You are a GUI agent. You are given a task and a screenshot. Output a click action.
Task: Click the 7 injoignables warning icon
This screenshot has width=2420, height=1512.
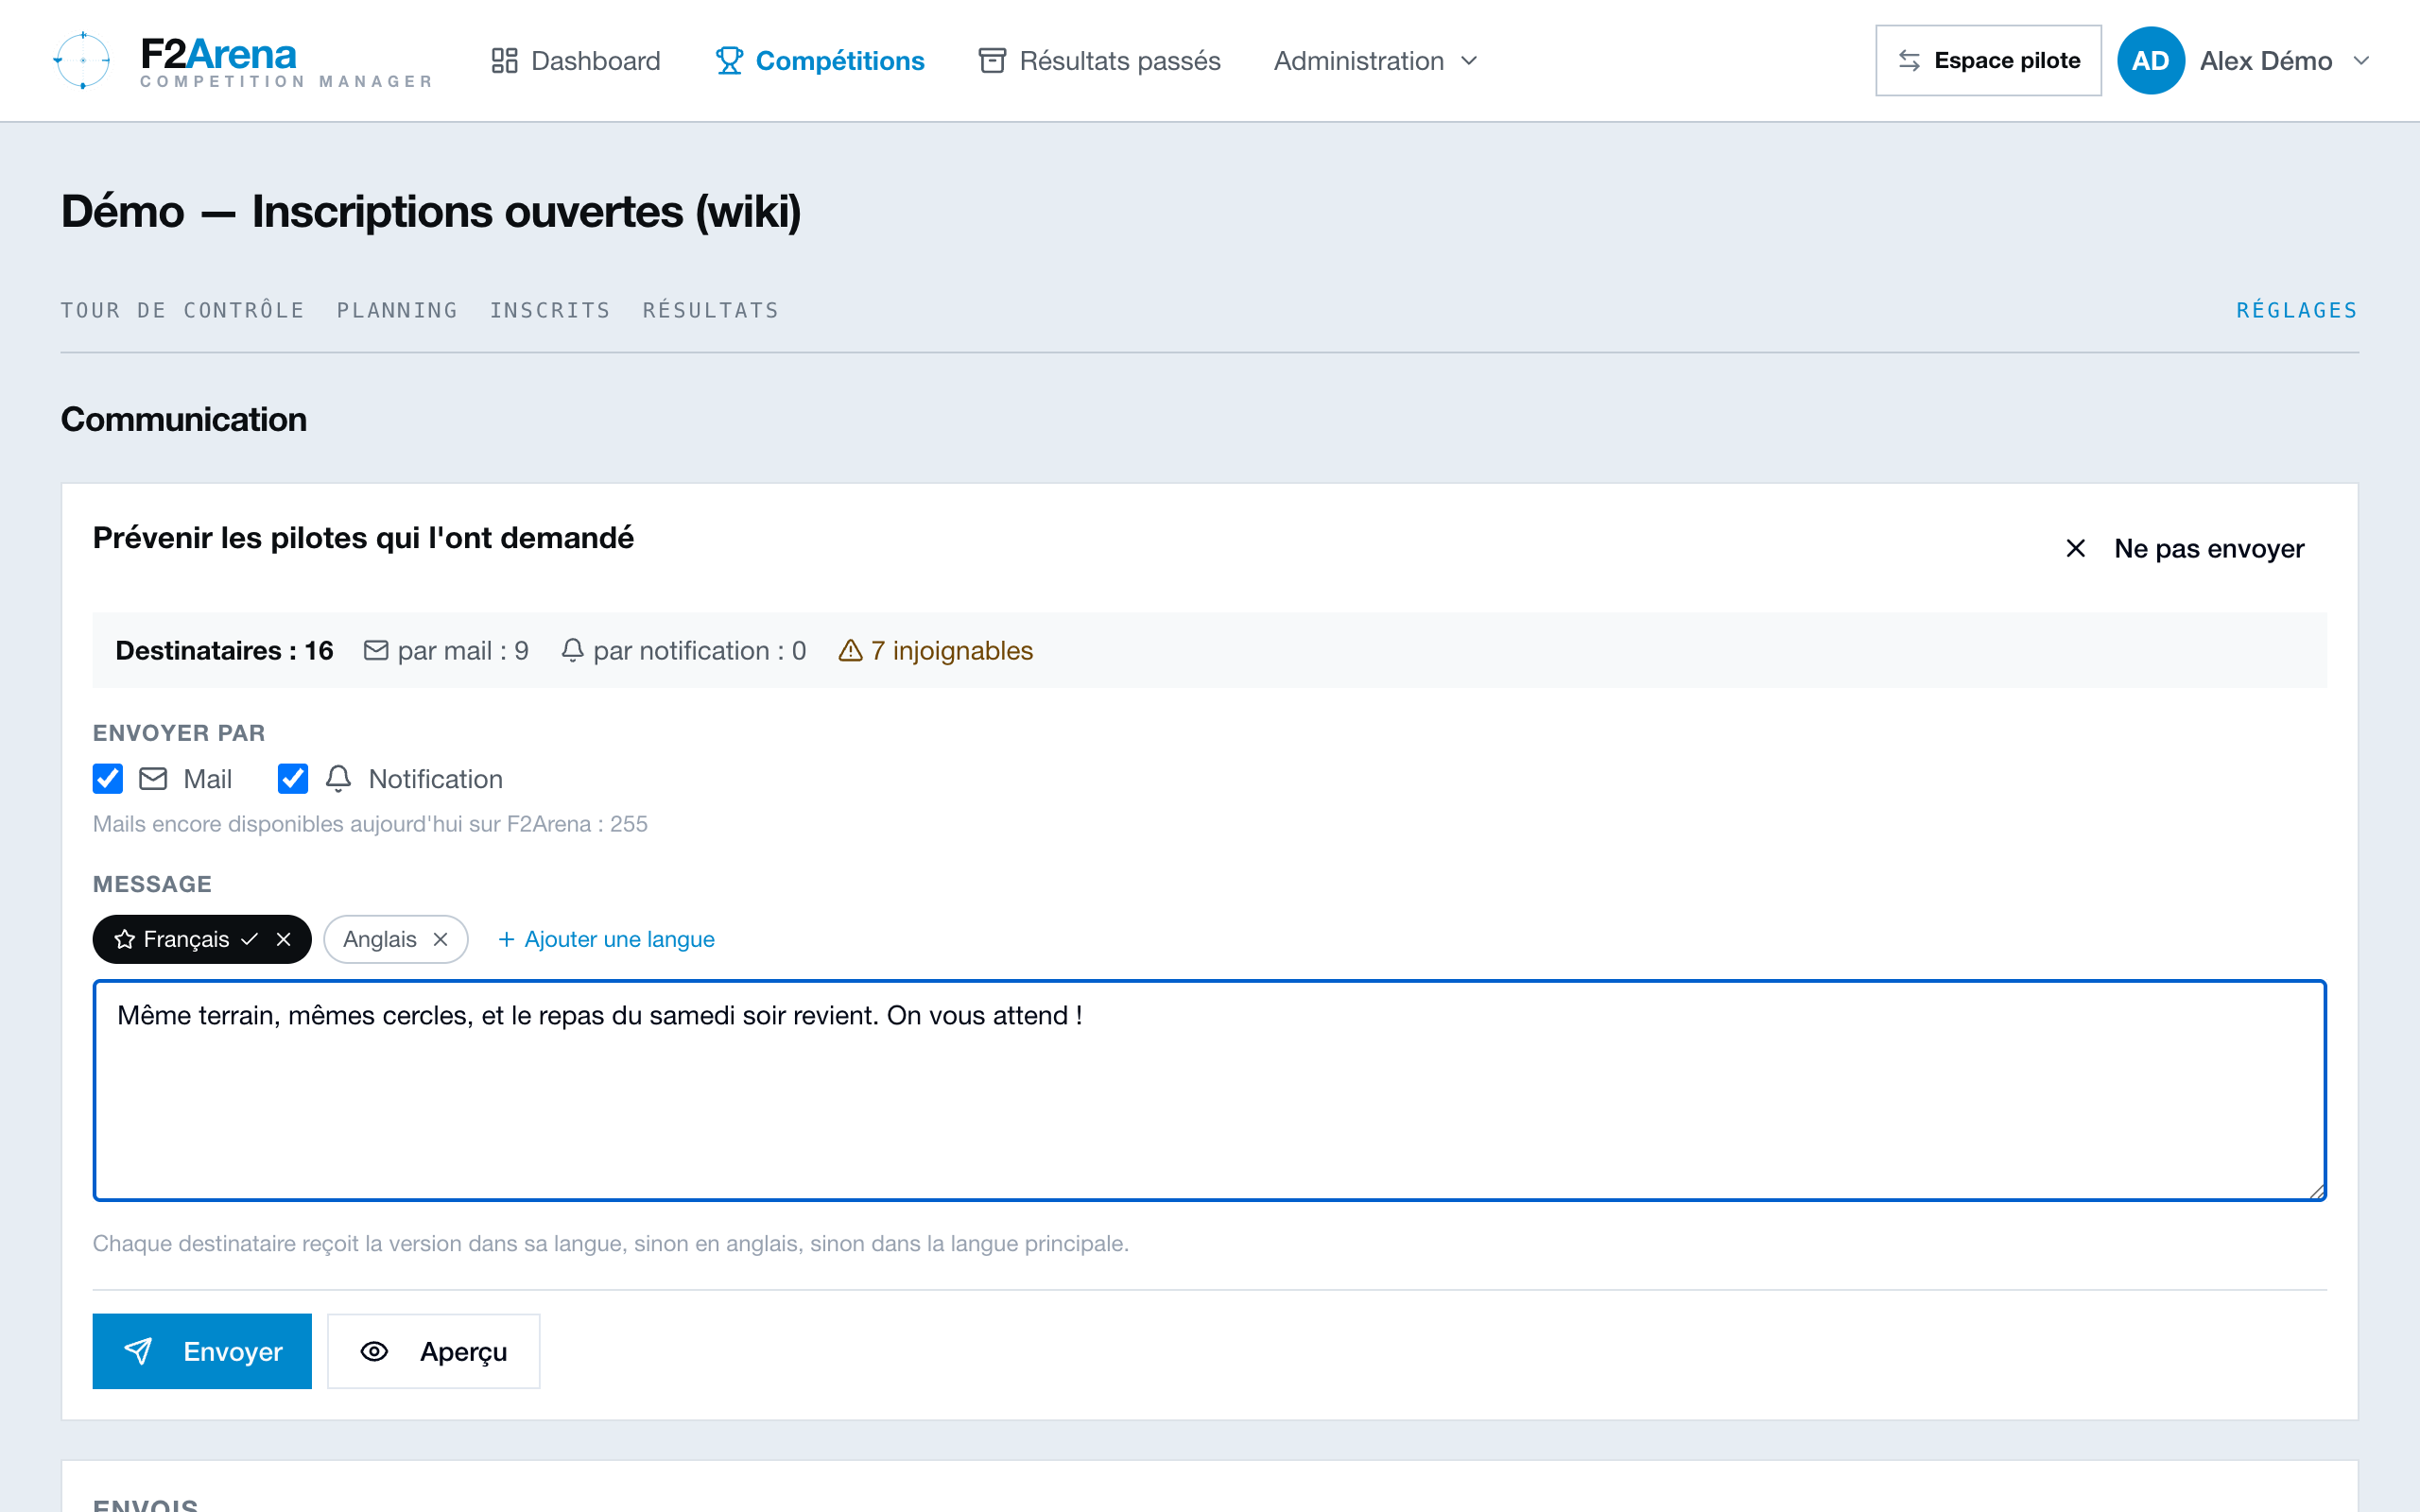[x=850, y=651]
